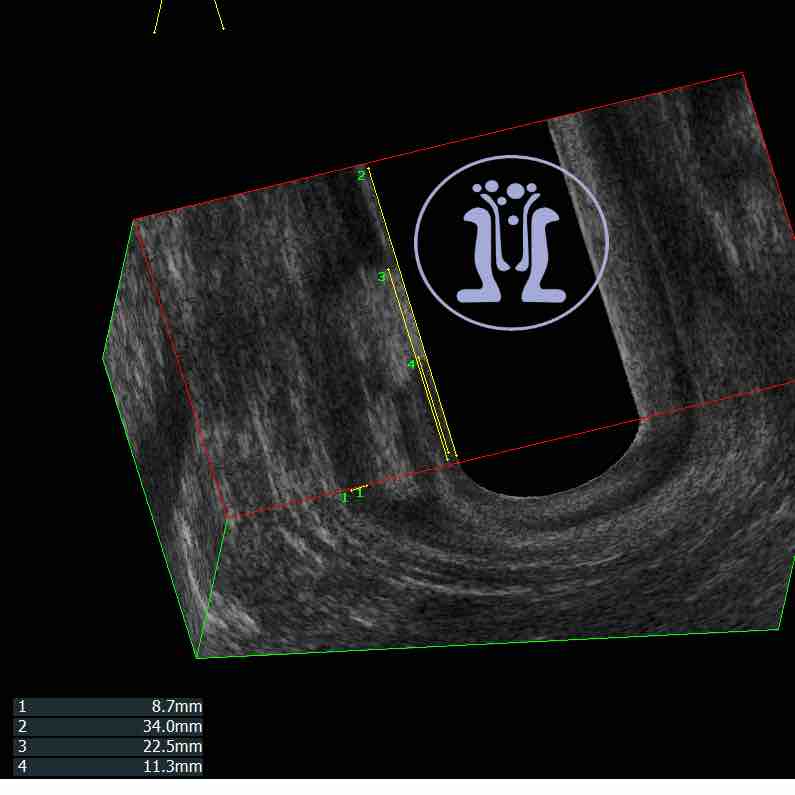Click the lower endpoints of the long yellow lines
Image resolution: width=795 pixels, height=795 pixels.
tap(451, 458)
